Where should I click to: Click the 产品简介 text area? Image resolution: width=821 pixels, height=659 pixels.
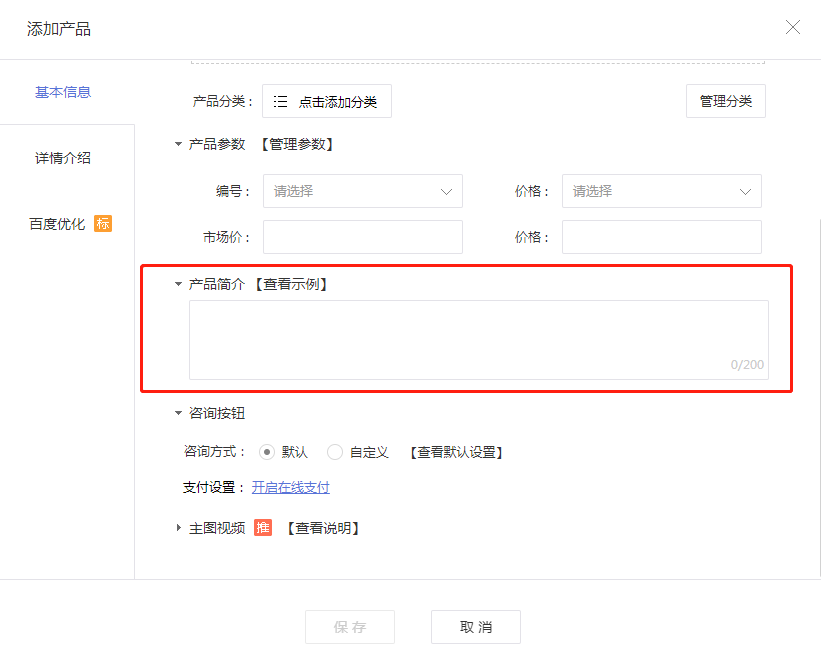coord(479,340)
